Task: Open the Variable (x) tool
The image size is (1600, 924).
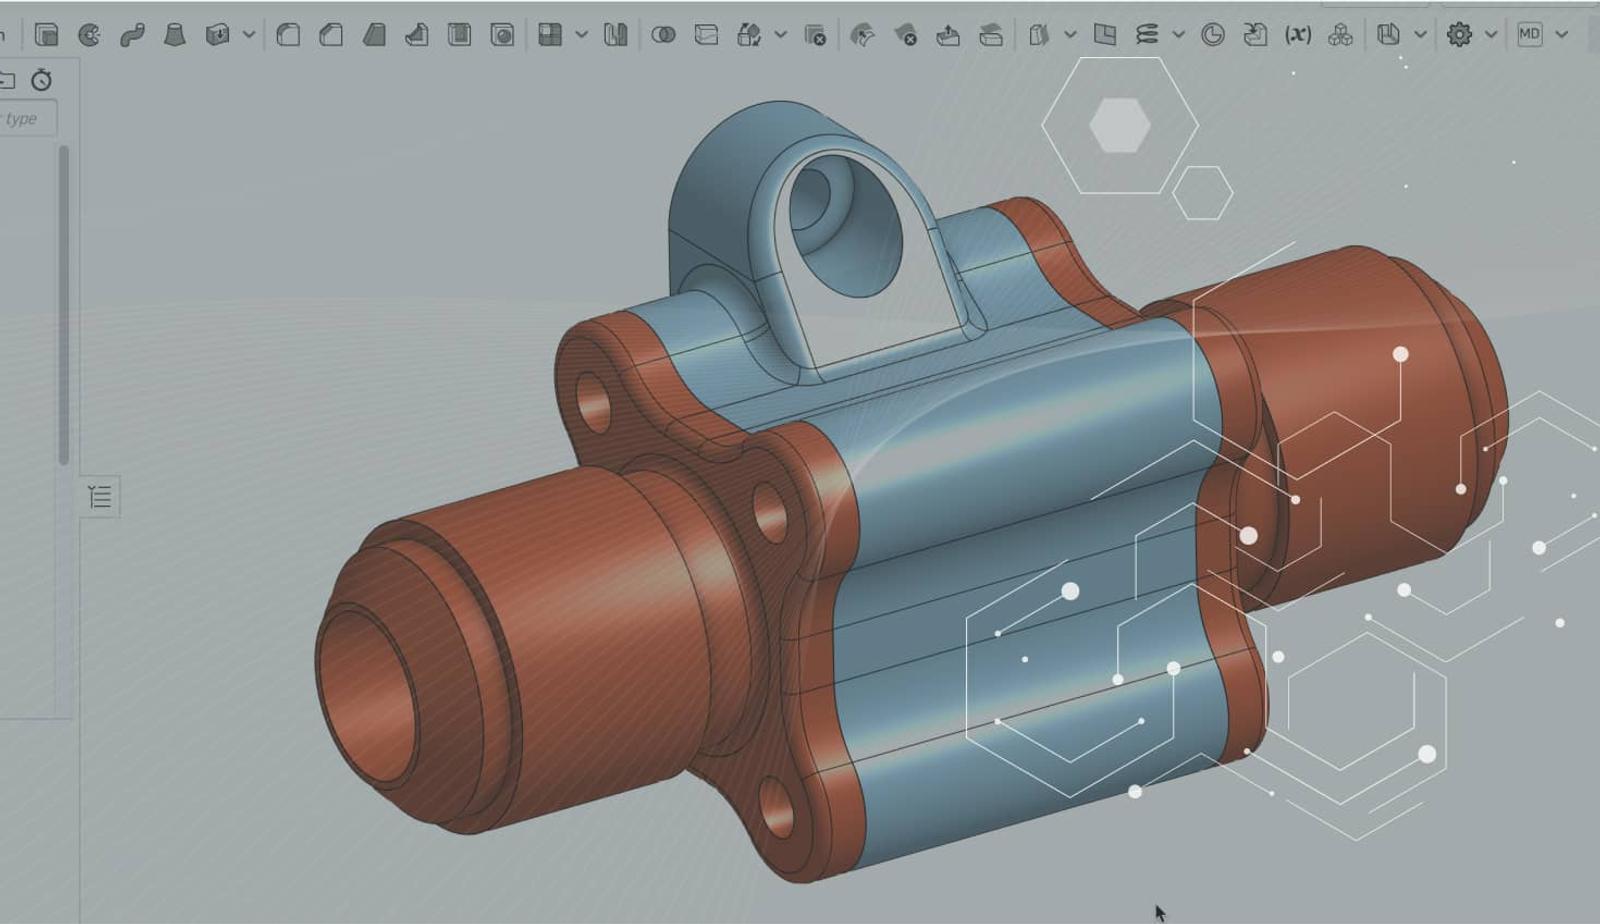Action: pos(1298,35)
